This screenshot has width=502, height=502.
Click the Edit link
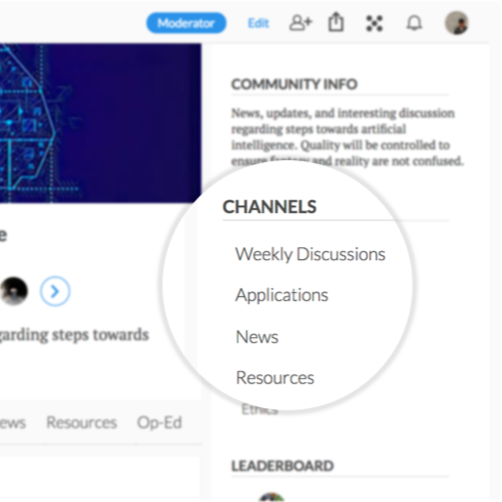click(x=258, y=23)
